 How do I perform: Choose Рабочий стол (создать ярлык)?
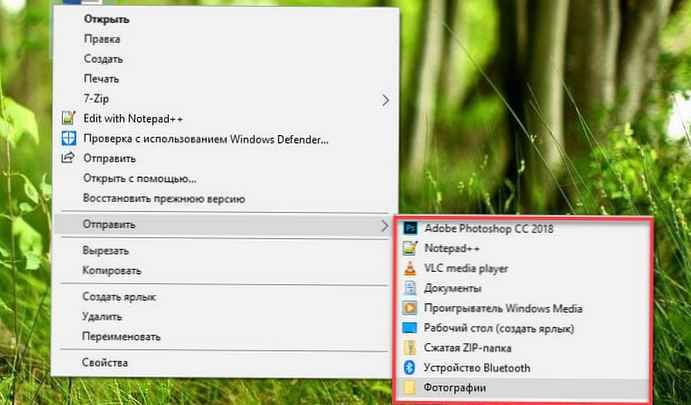coord(499,328)
